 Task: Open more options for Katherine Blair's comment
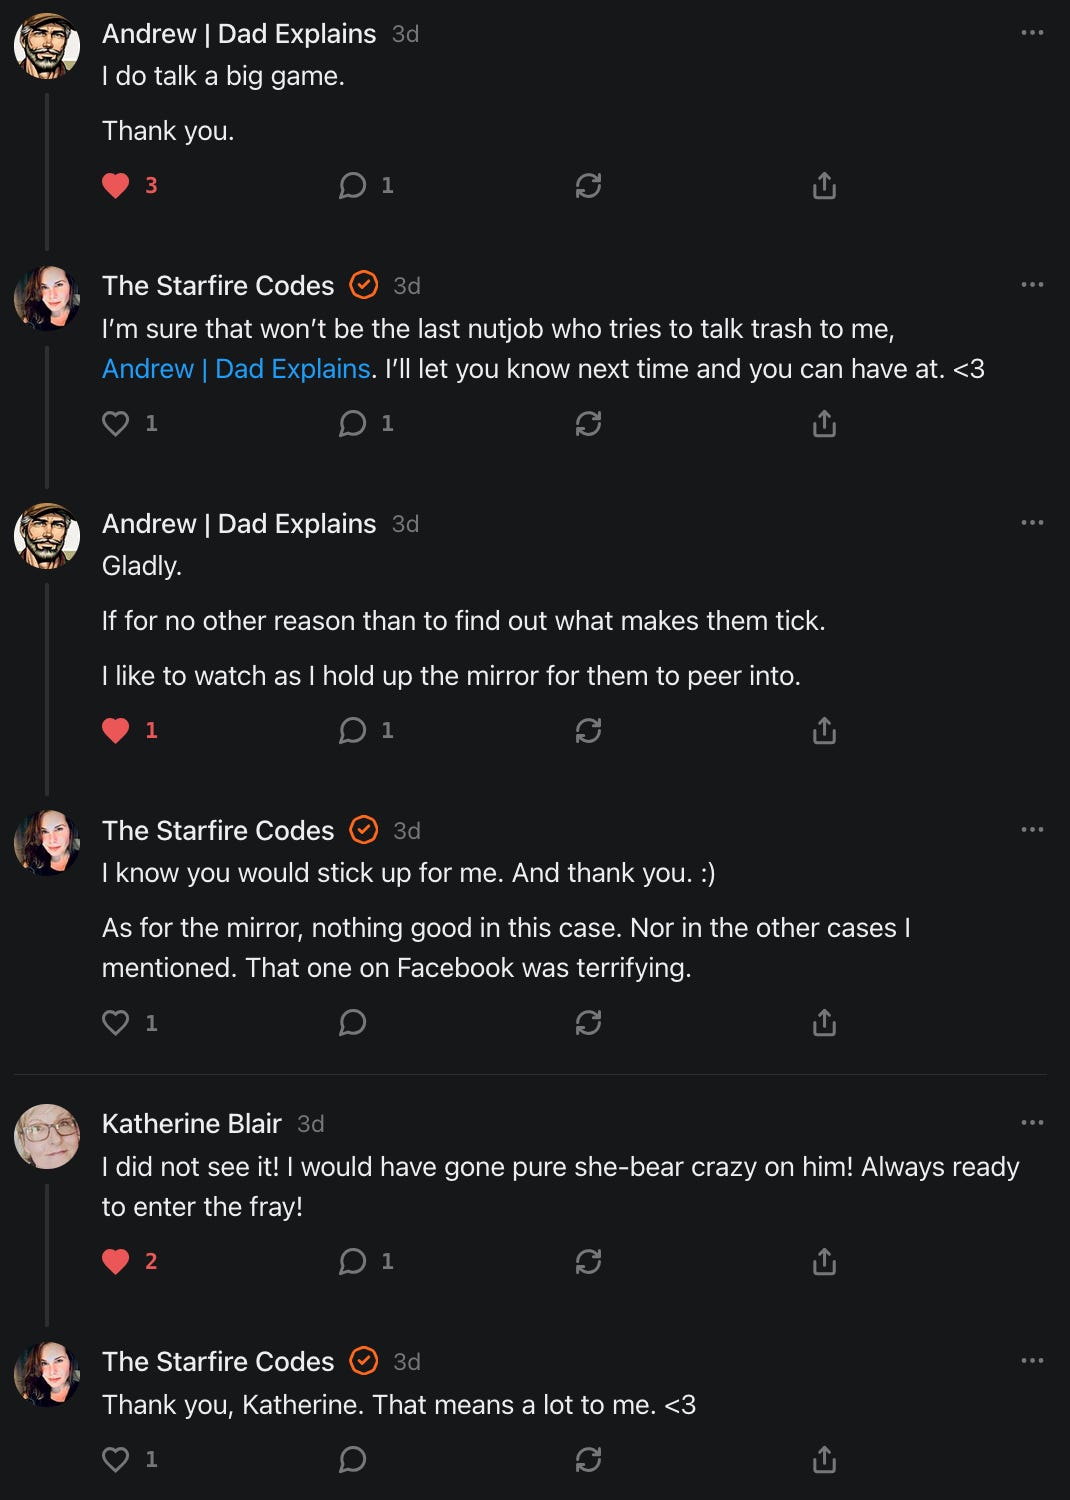(x=1032, y=1123)
